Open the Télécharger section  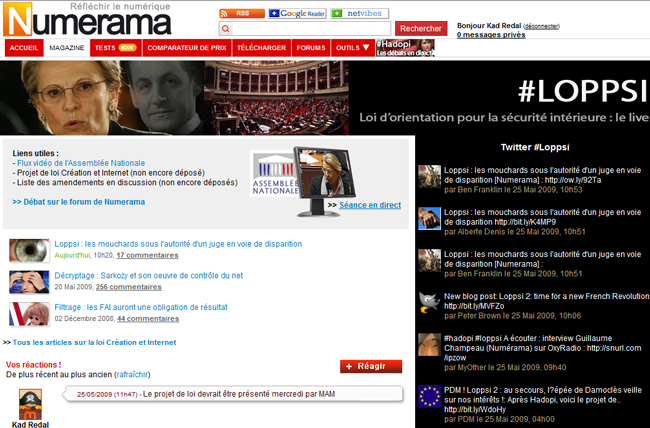click(262, 47)
